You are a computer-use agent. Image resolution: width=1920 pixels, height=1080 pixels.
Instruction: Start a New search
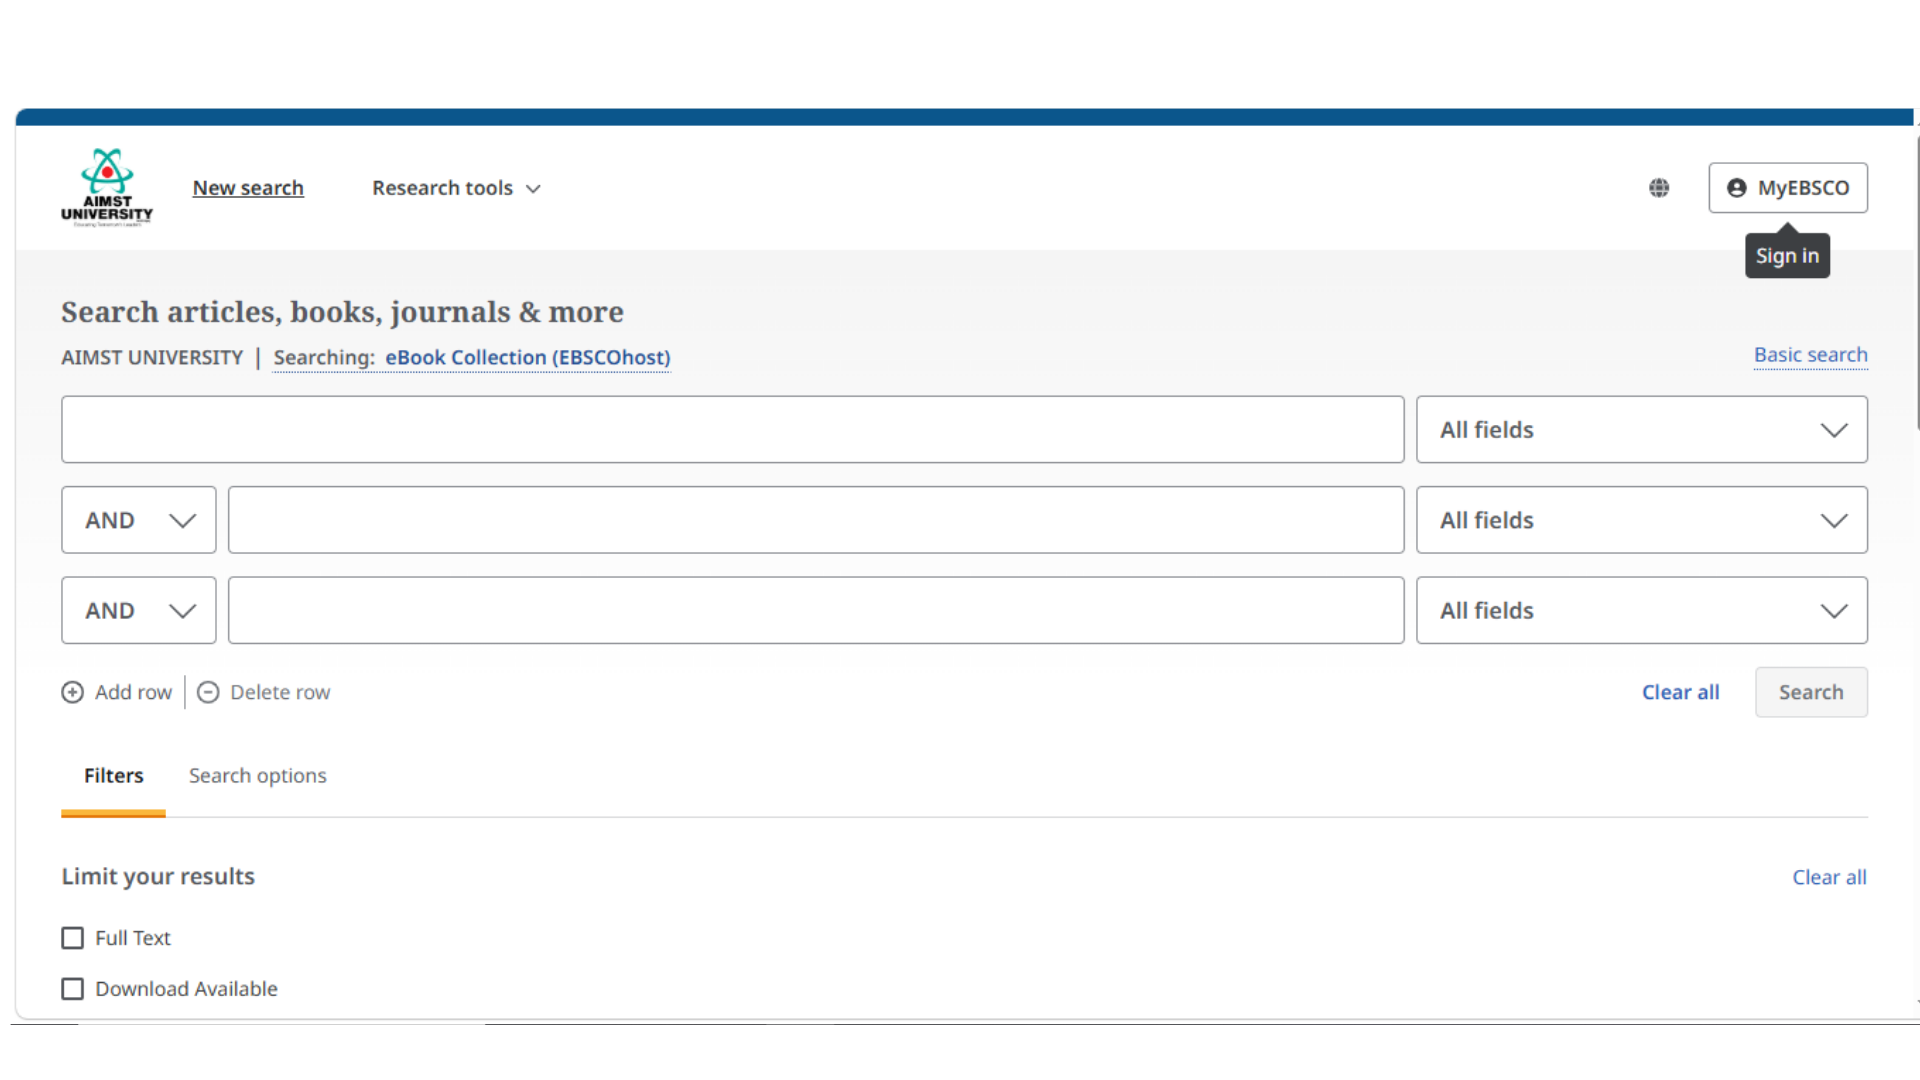click(x=248, y=188)
